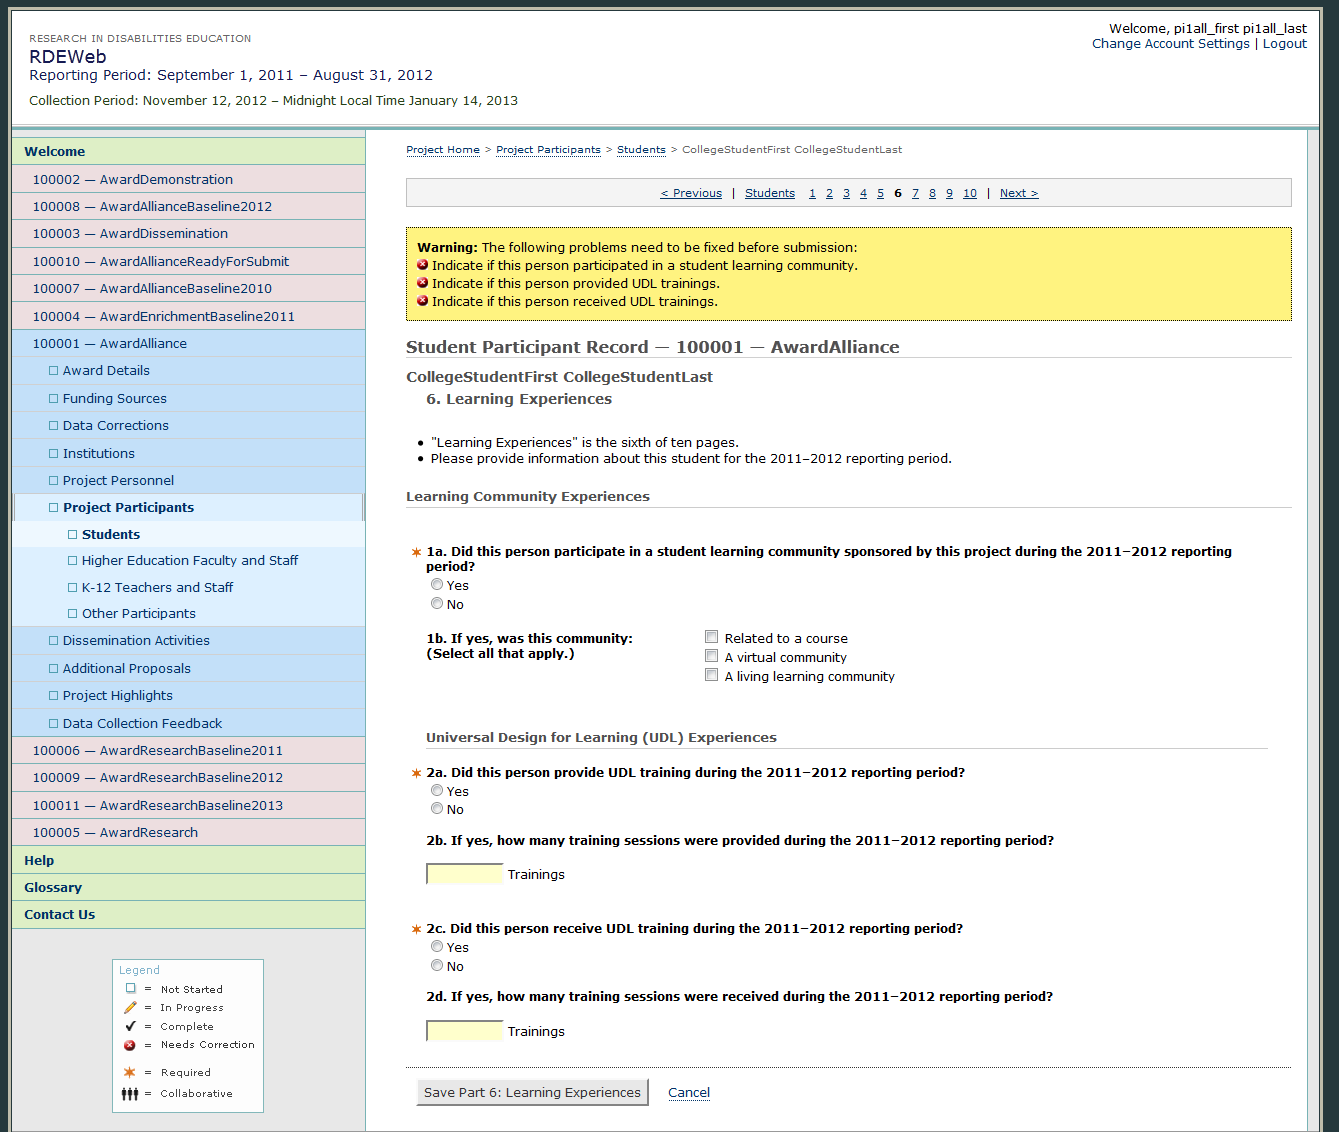Click the status box icon beside Institutions

click(54, 454)
